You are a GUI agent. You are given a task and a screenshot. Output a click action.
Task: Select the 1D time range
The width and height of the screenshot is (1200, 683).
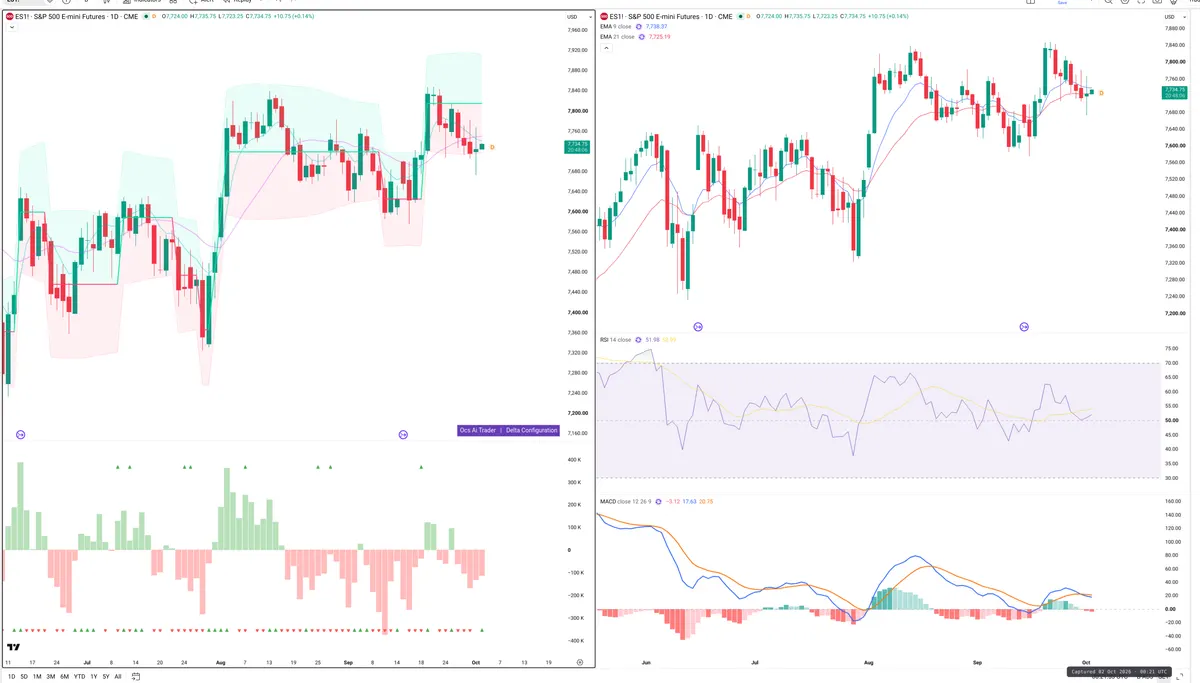12,677
